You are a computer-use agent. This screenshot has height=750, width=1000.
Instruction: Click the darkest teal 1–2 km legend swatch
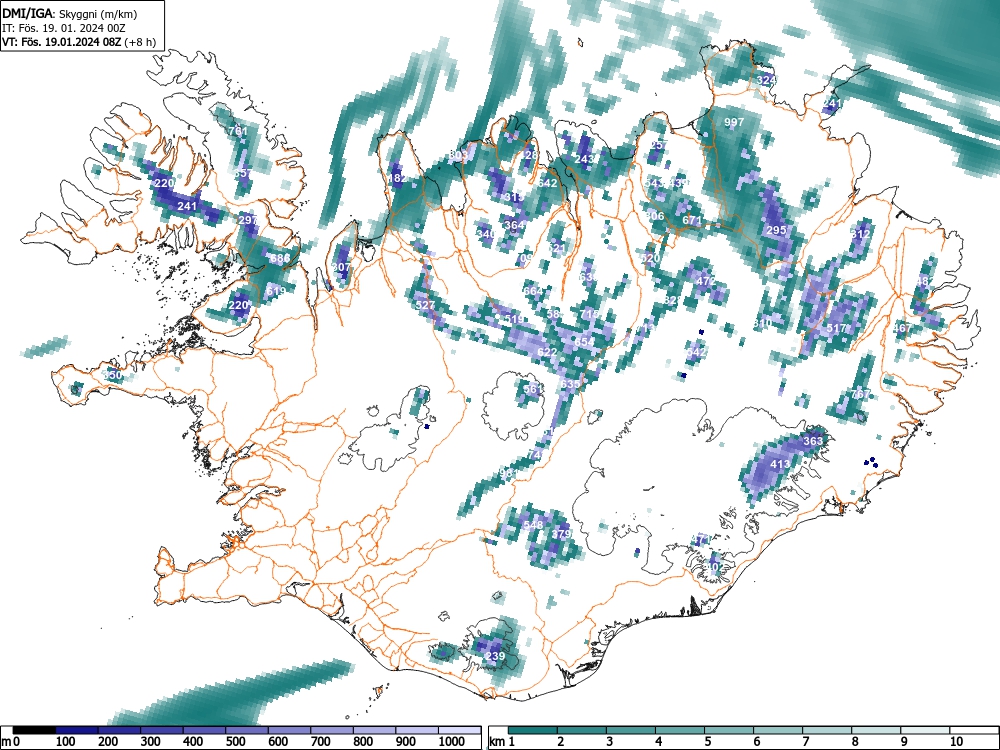(x=533, y=729)
